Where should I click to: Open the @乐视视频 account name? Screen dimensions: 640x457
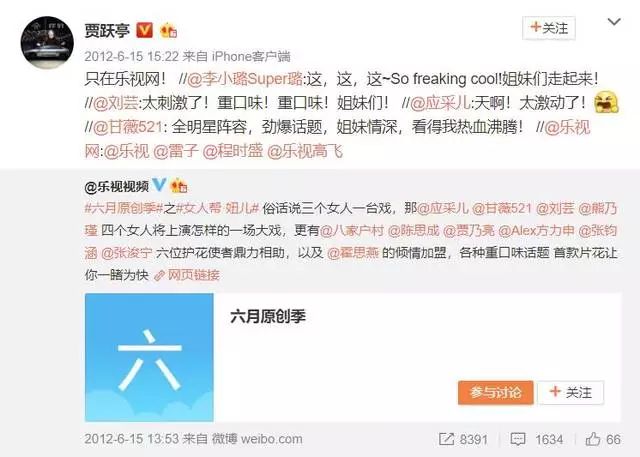click(x=116, y=187)
